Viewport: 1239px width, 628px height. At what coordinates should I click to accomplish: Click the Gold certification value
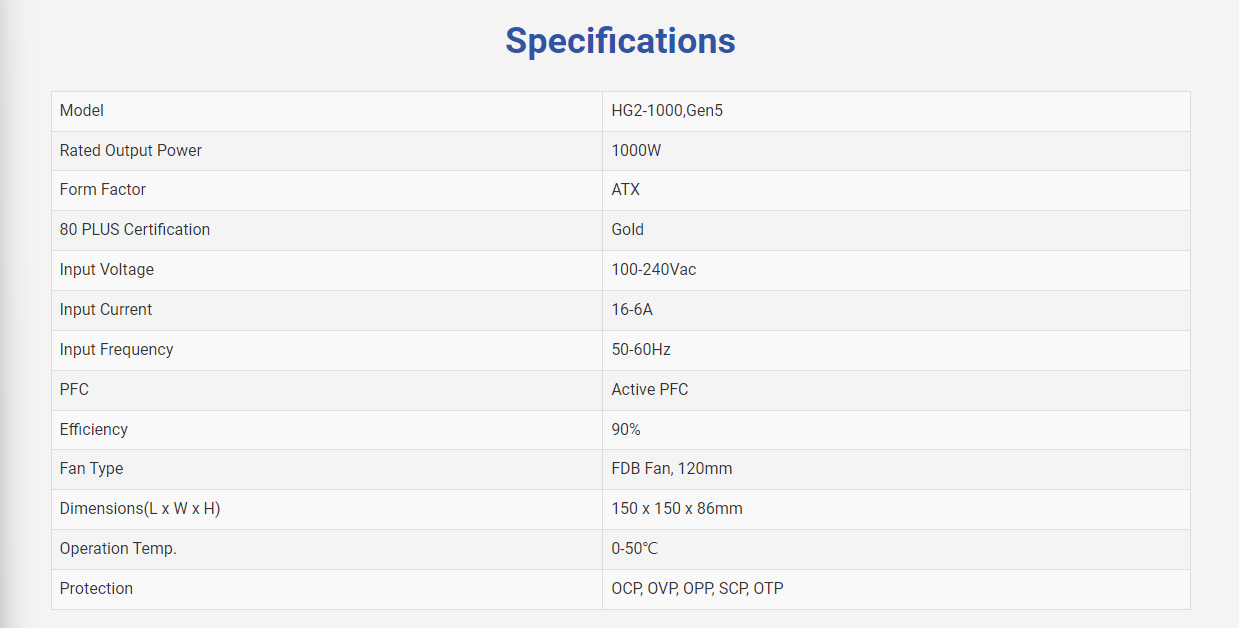628,229
